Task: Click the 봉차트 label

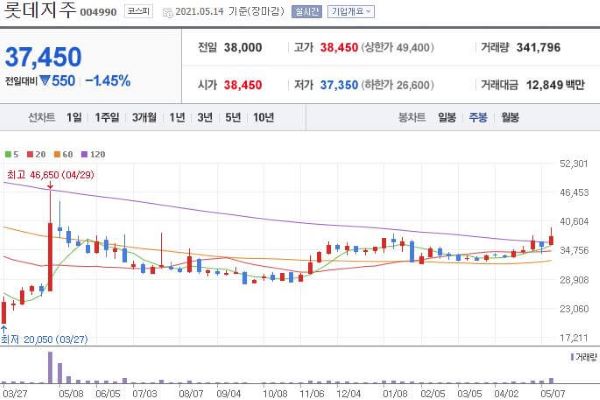Action: [x=412, y=118]
